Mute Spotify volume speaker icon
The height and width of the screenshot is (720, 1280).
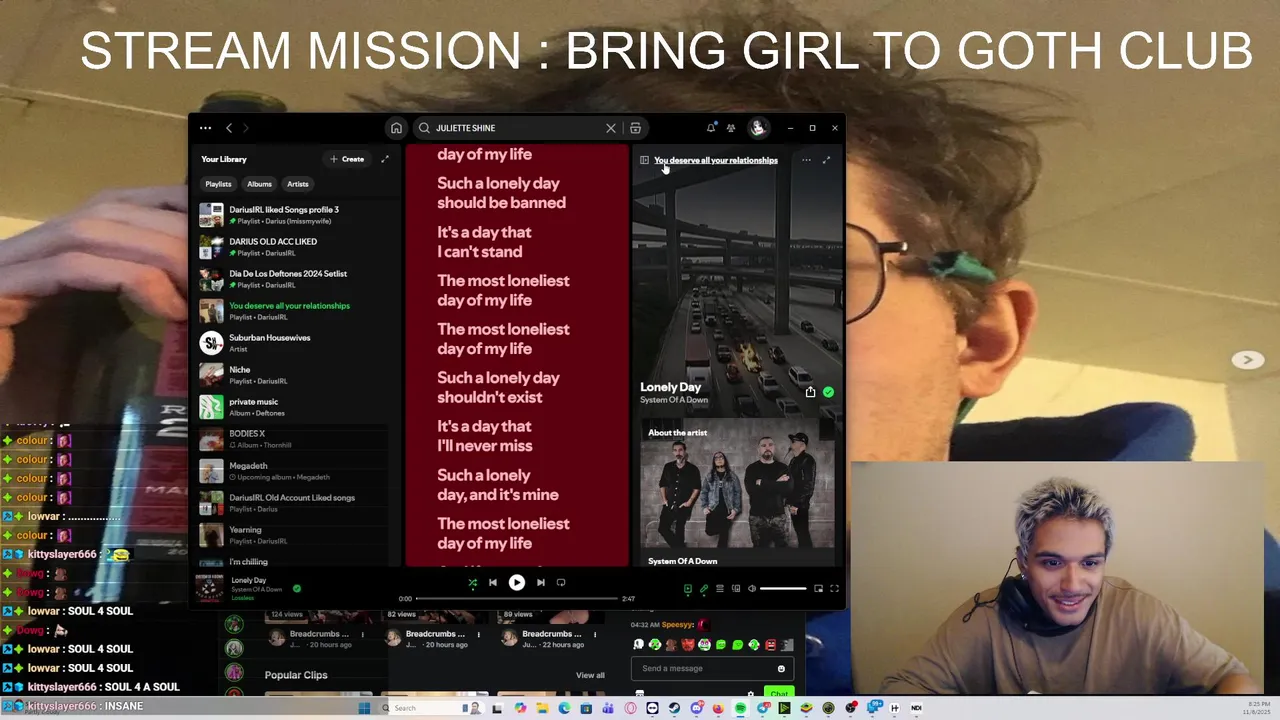tap(752, 588)
